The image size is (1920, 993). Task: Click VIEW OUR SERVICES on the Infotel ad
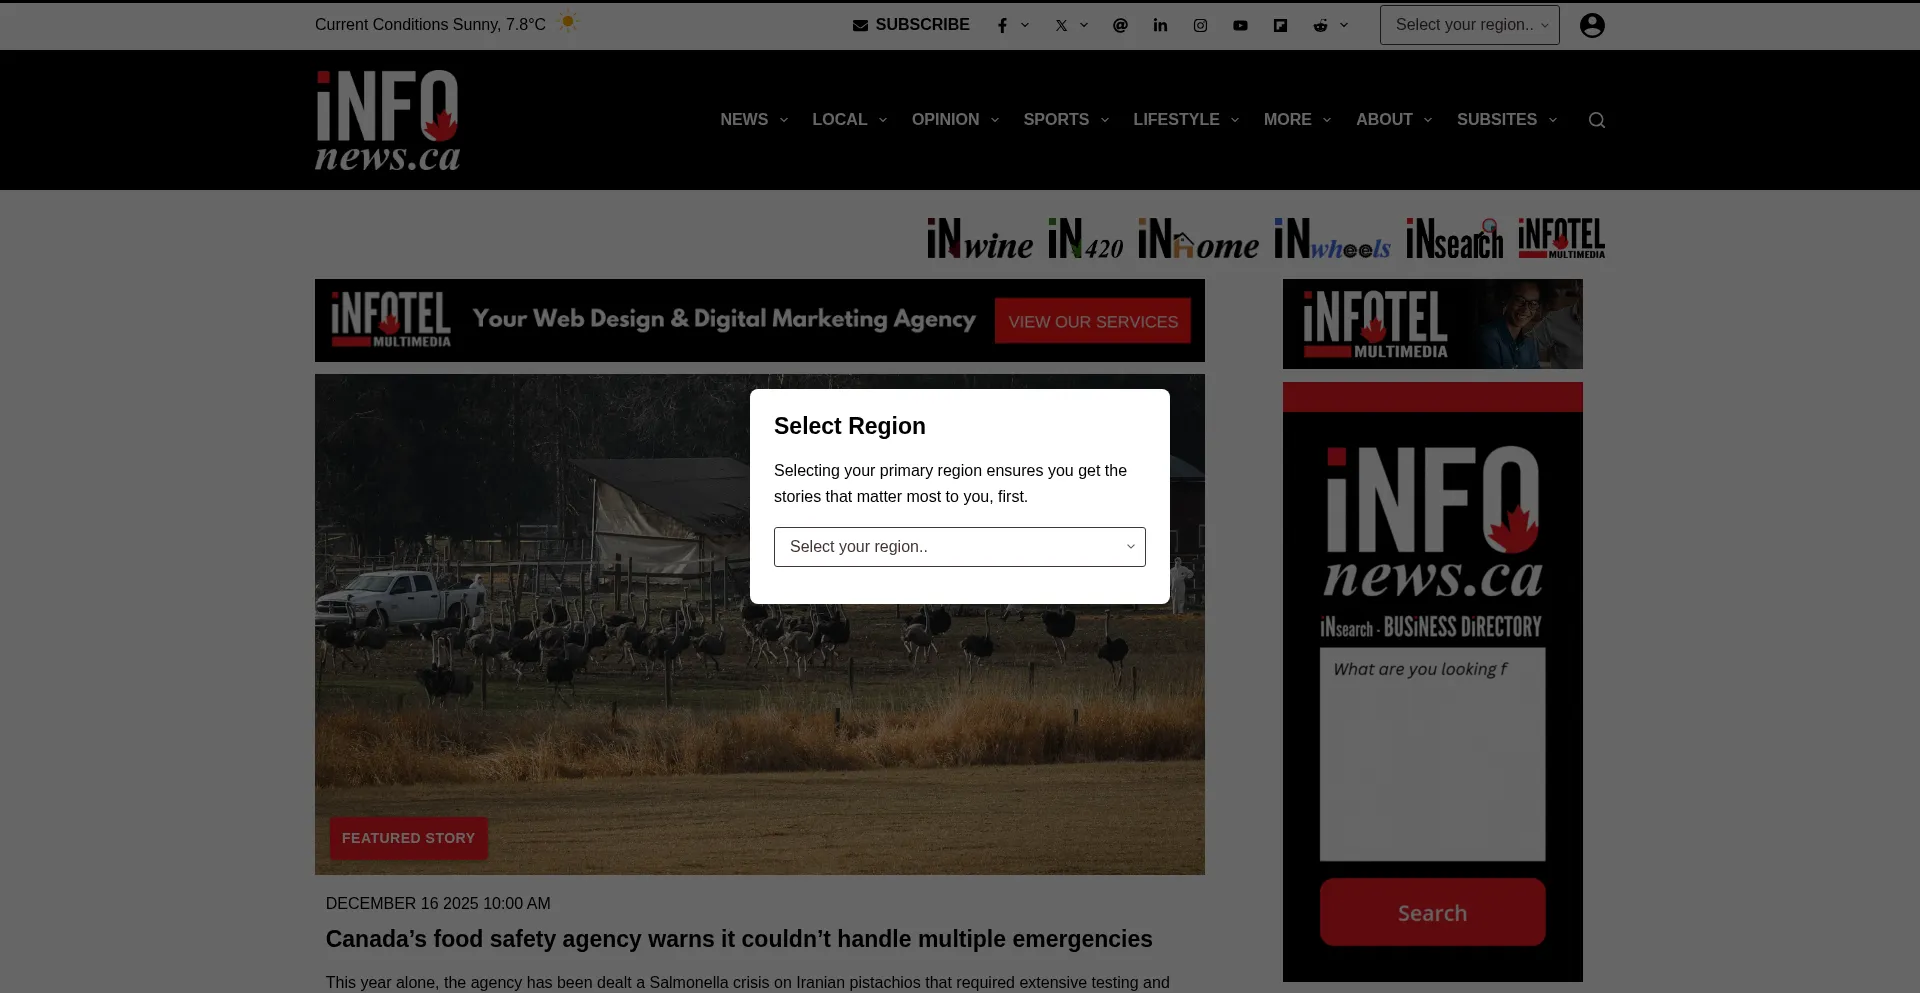[1093, 320]
